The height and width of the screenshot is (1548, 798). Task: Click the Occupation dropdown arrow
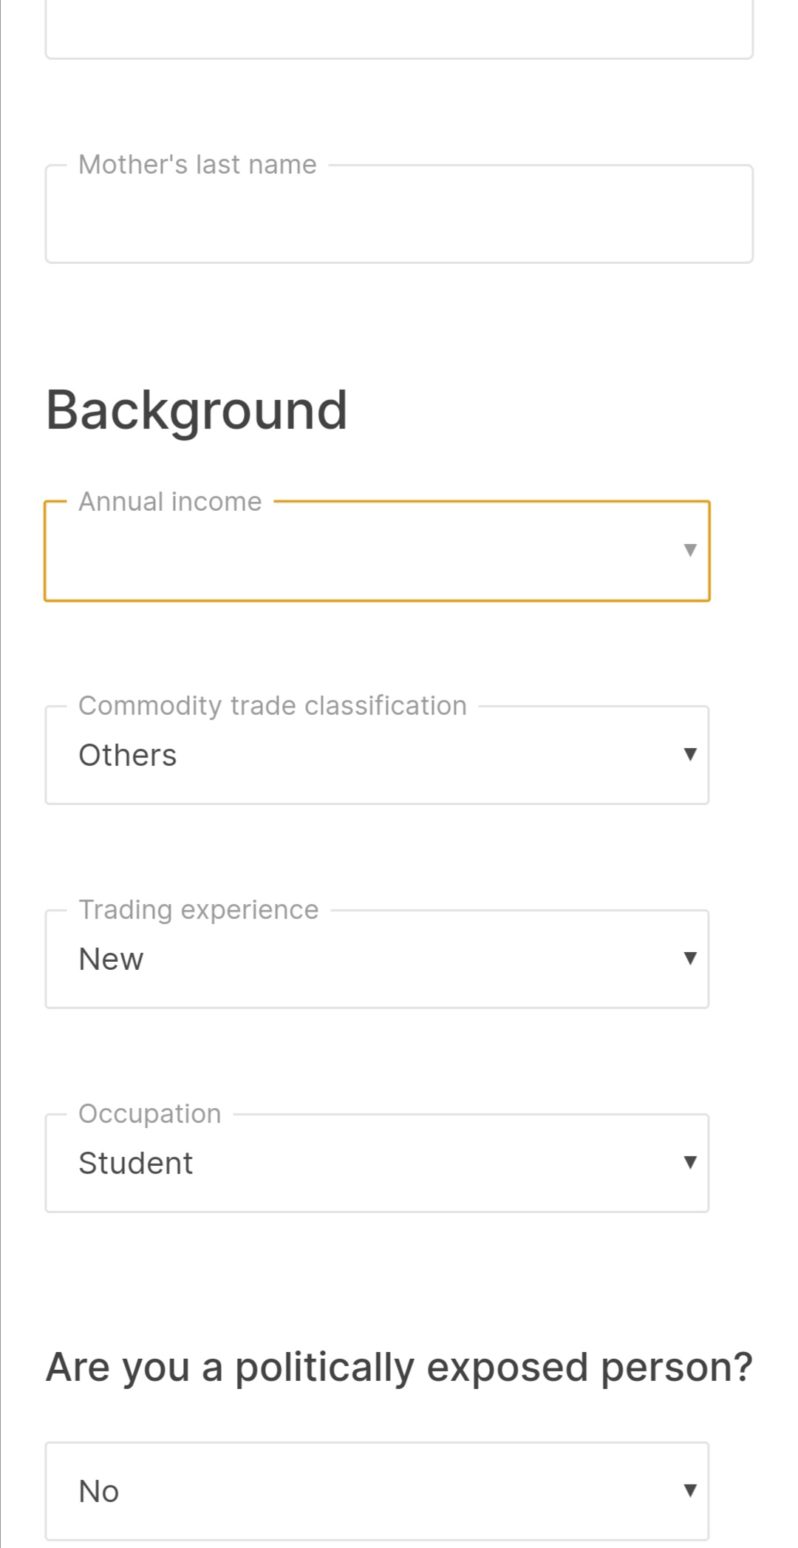689,1162
